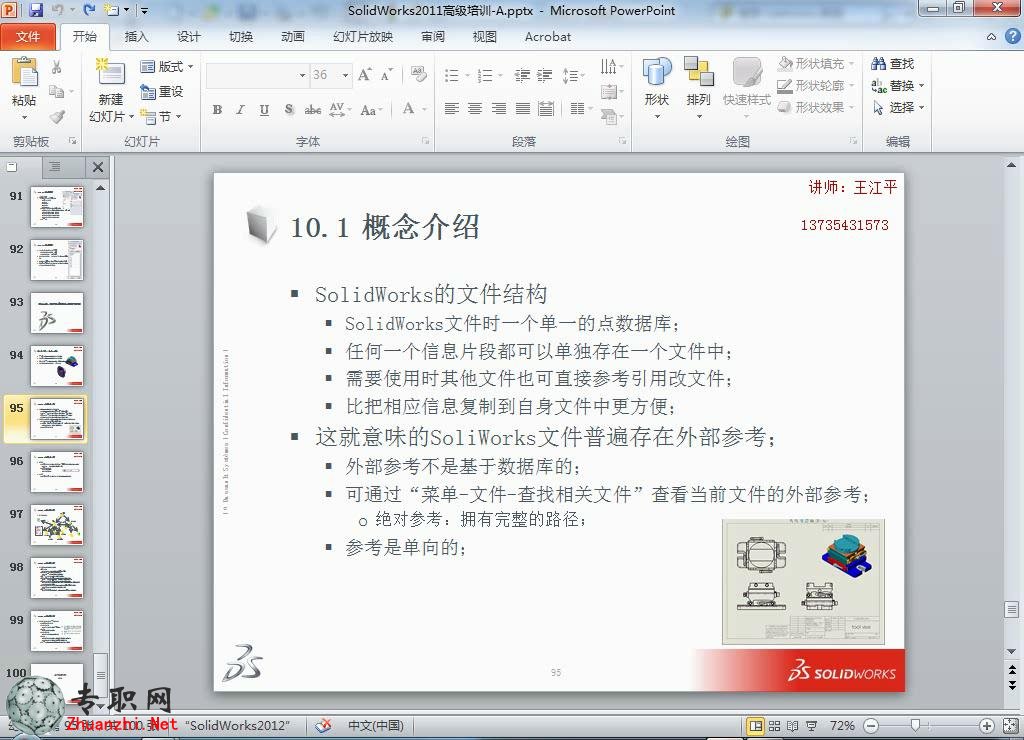Click the zoom slider handle
The height and width of the screenshot is (740, 1024).
click(916, 726)
